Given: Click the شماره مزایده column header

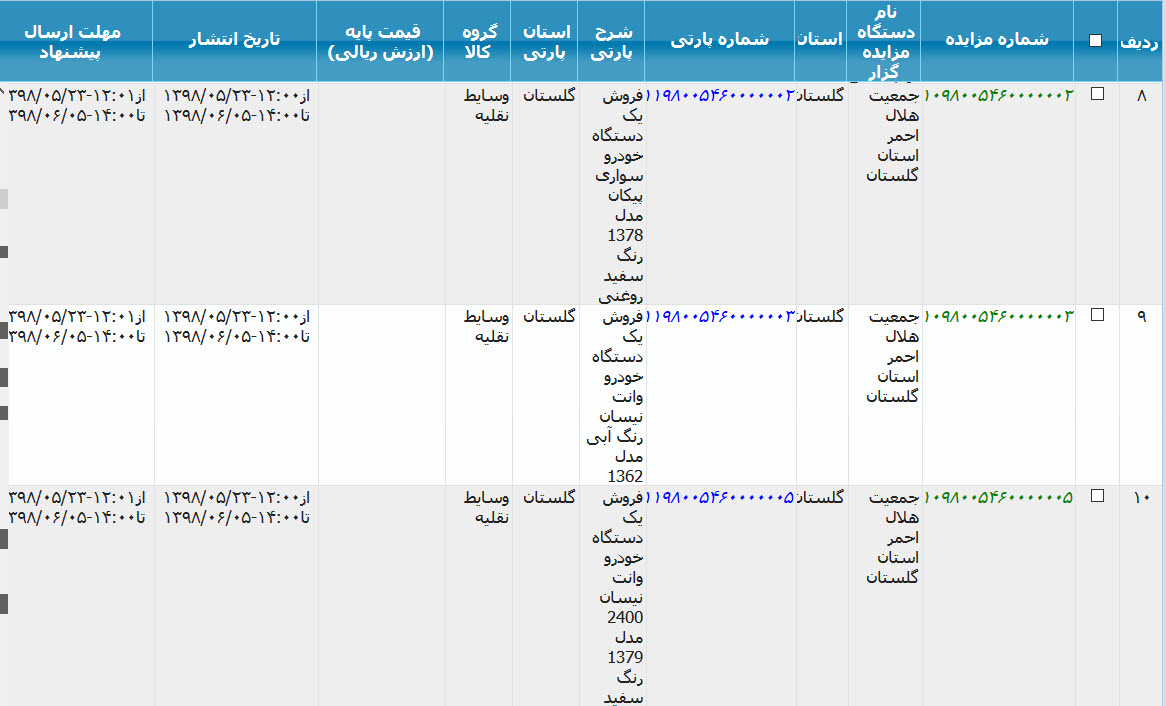Looking at the screenshot, I should (998, 40).
